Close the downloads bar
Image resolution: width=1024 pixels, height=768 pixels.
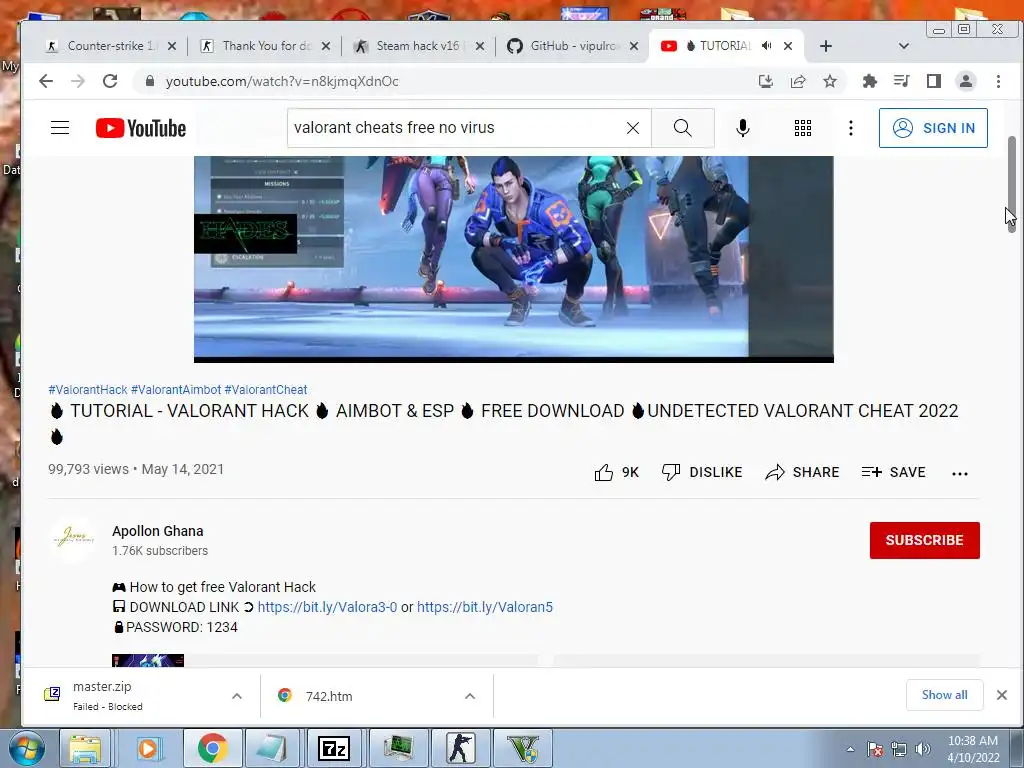coord(1002,695)
